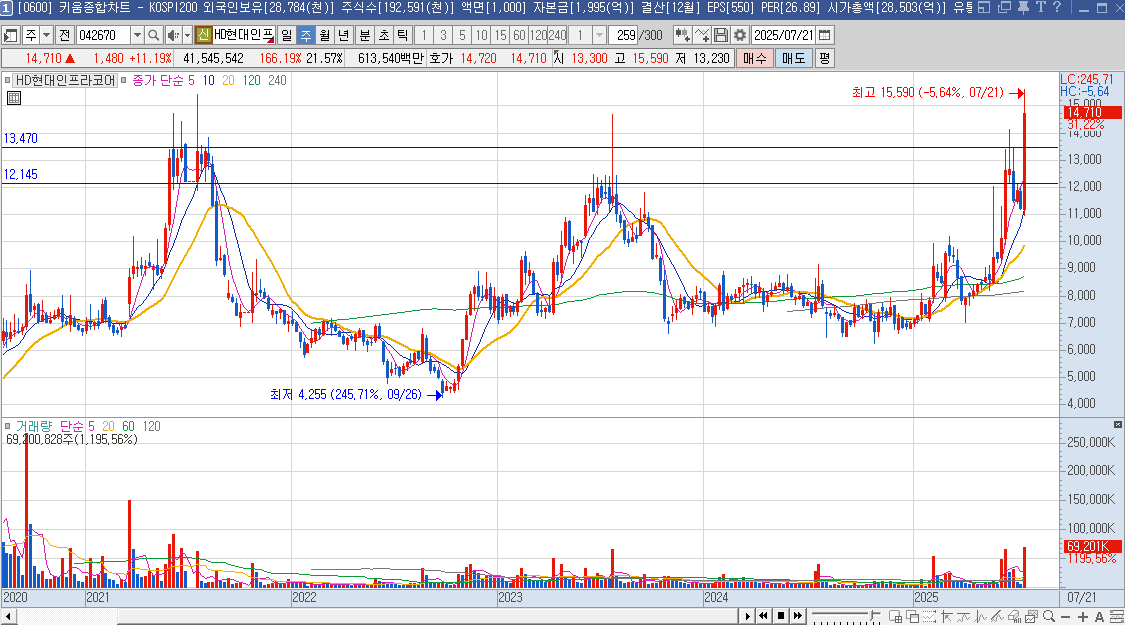The height and width of the screenshot is (625, 1125).
Task: Click the window grid layout icon in bottom toolbar
Action: tap(895, 616)
